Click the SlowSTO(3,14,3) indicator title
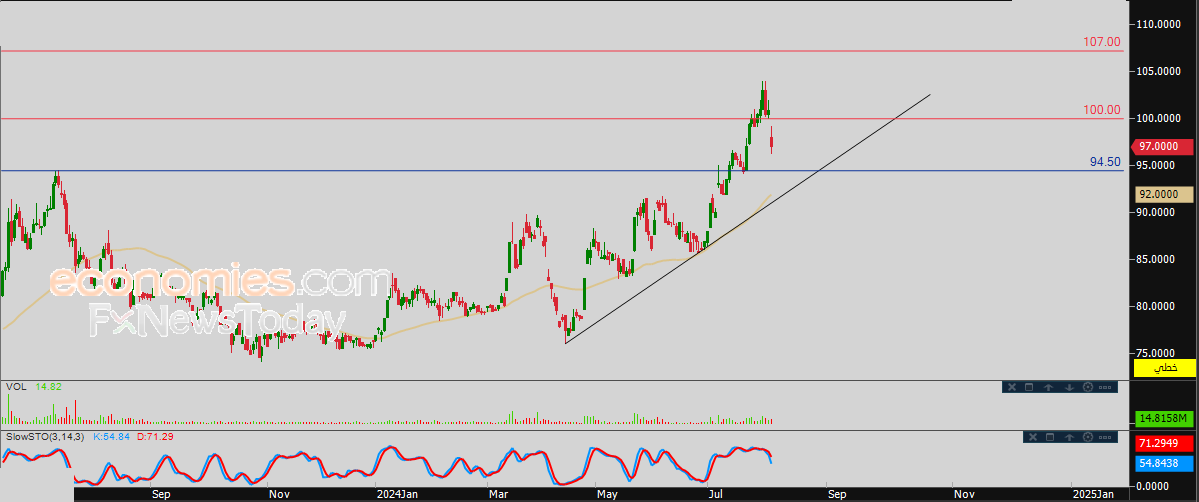1199x502 pixels. (x=46, y=436)
